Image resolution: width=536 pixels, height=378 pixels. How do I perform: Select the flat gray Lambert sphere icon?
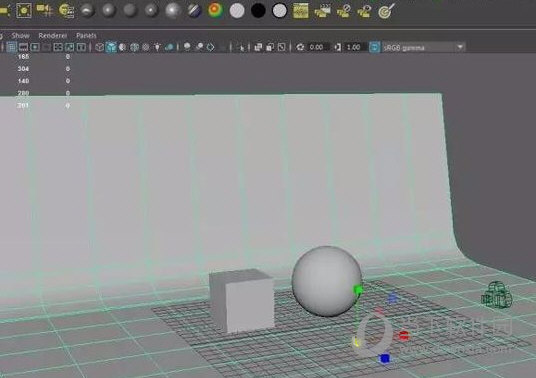tap(130, 11)
